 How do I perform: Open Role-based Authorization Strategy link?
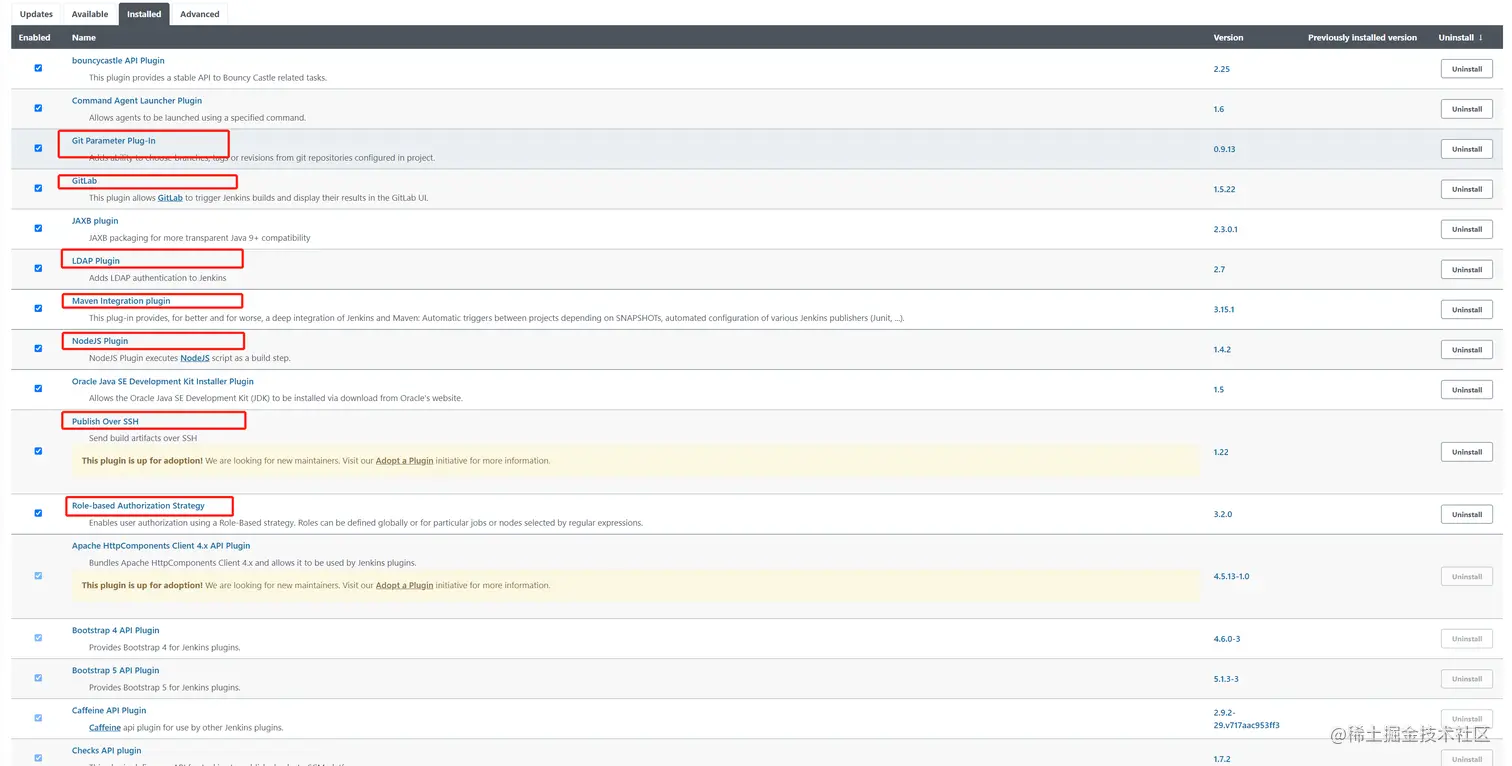pos(138,506)
